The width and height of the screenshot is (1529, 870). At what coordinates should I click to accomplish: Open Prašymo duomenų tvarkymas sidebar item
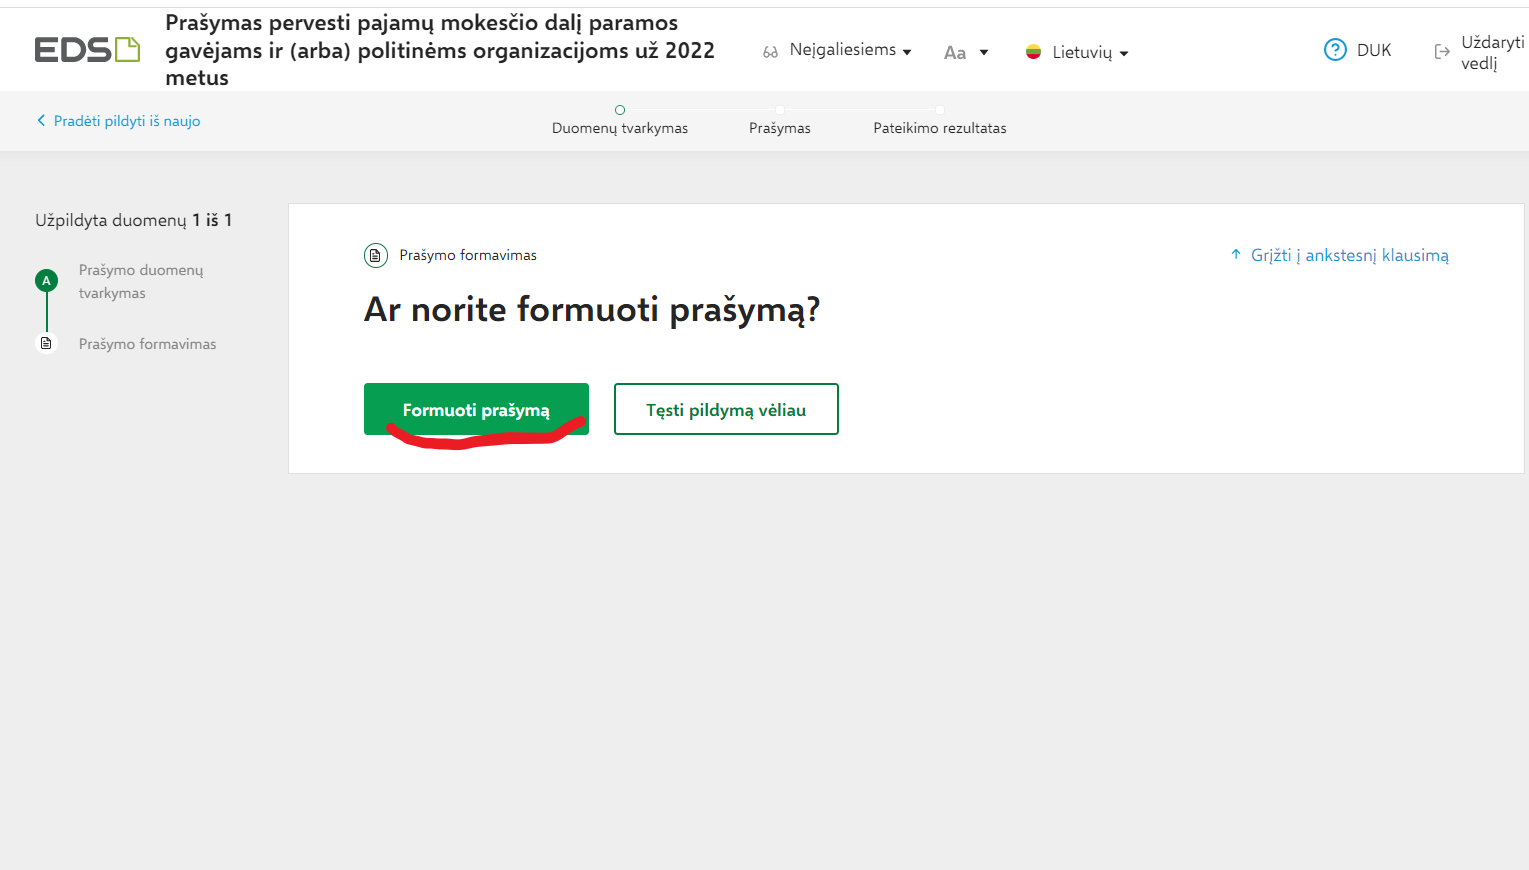click(x=141, y=281)
